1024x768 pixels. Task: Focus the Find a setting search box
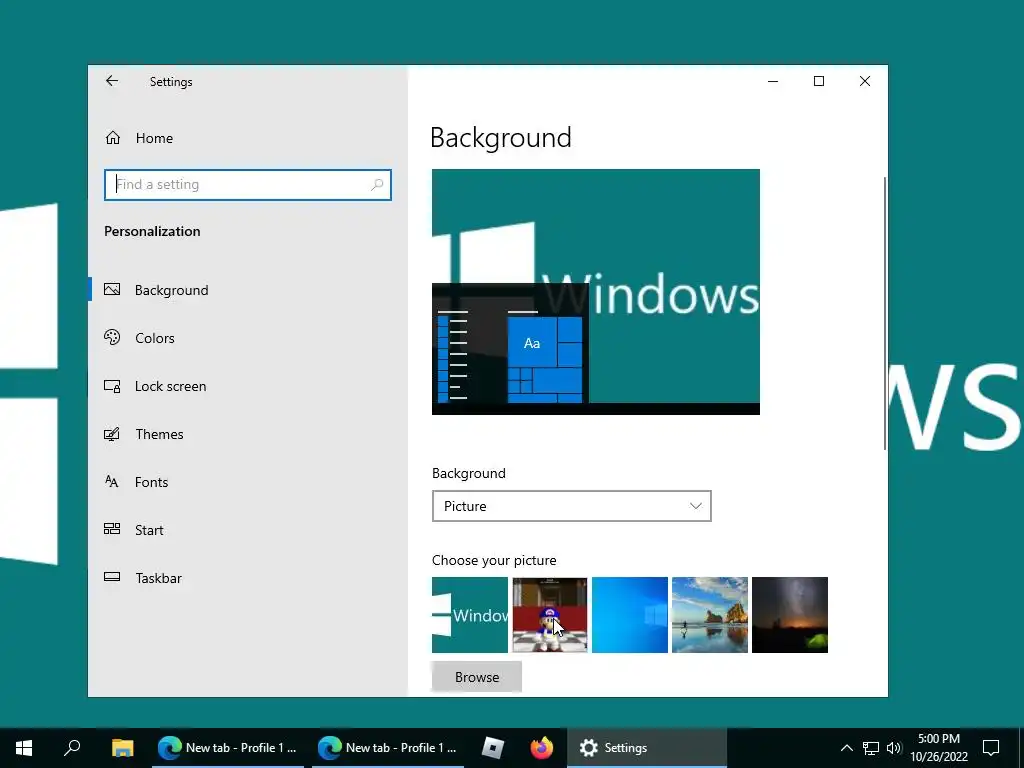coord(248,185)
